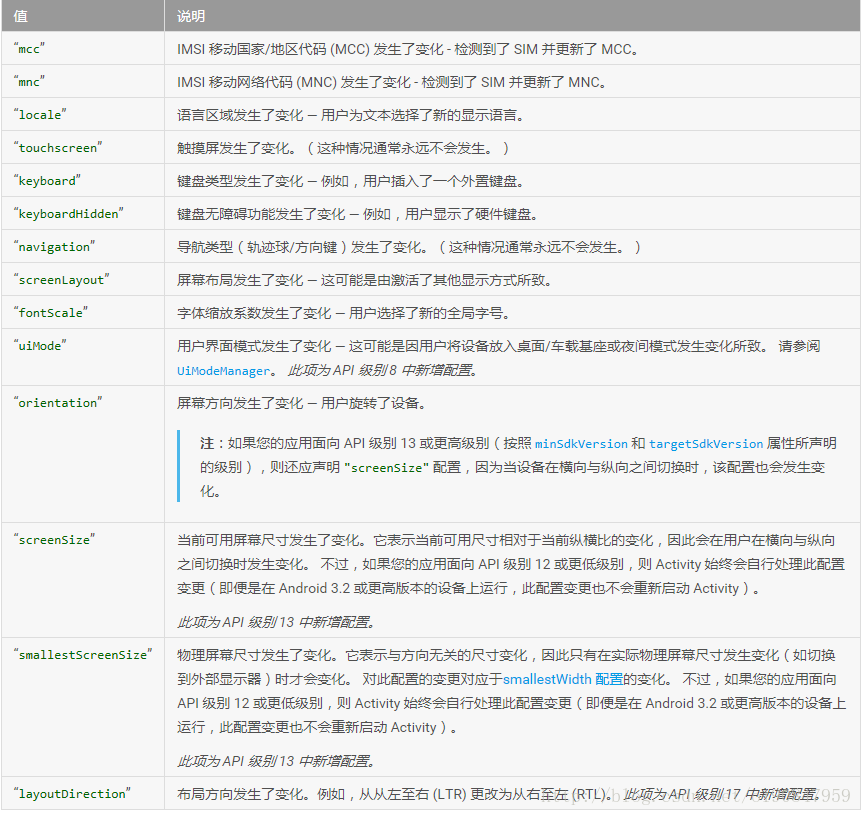Click the "orientation" value cell
The width and height of the screenshot is (863, 816).
(x=58, y=403)
